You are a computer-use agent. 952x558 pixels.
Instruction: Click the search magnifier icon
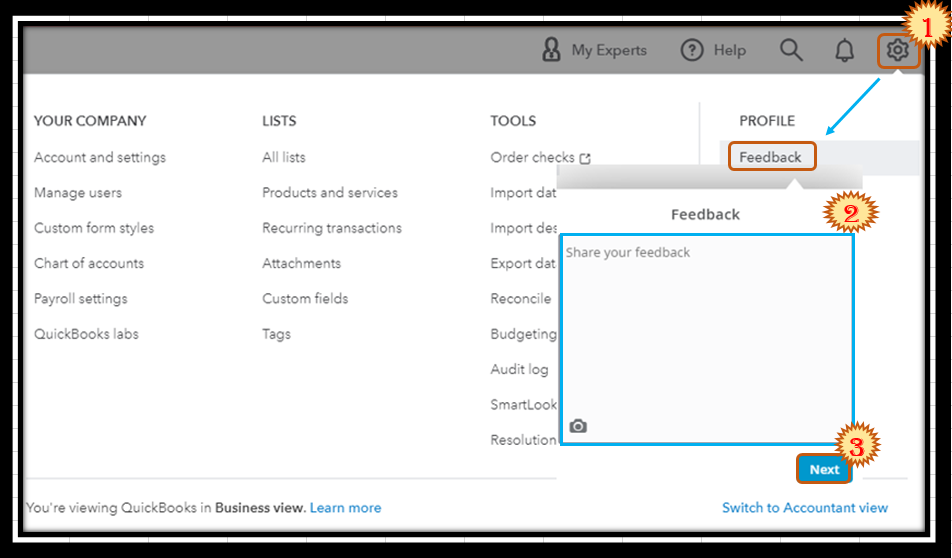coord(791,50)
